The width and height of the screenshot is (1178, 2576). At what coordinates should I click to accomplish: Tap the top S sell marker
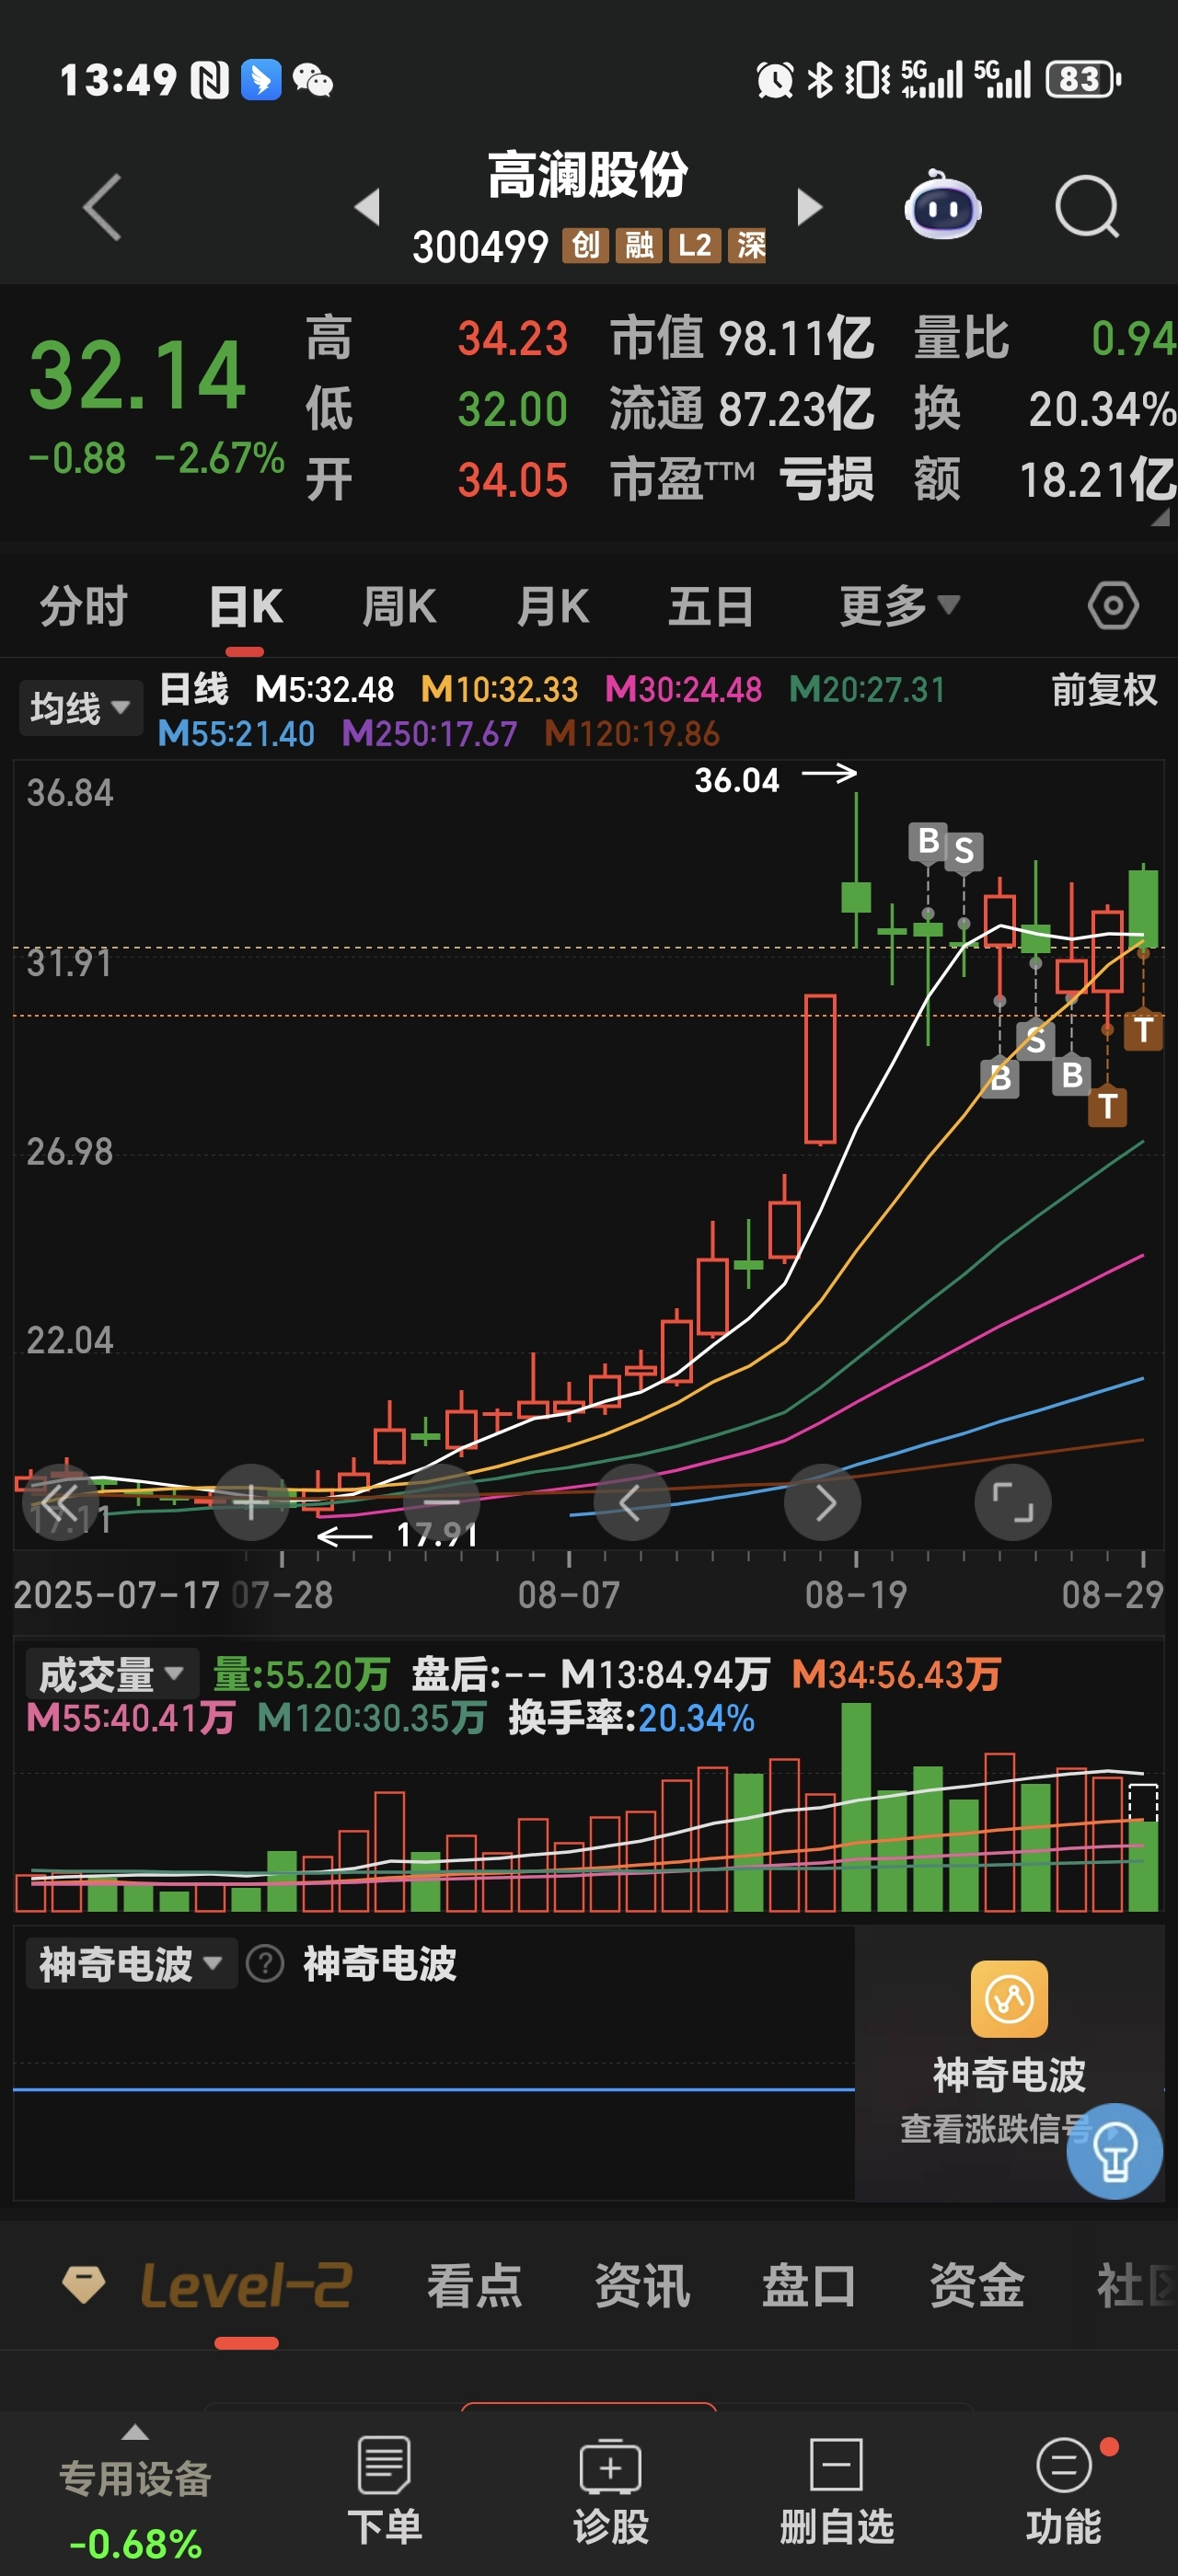pyautogui.click(x=964, y=851)
